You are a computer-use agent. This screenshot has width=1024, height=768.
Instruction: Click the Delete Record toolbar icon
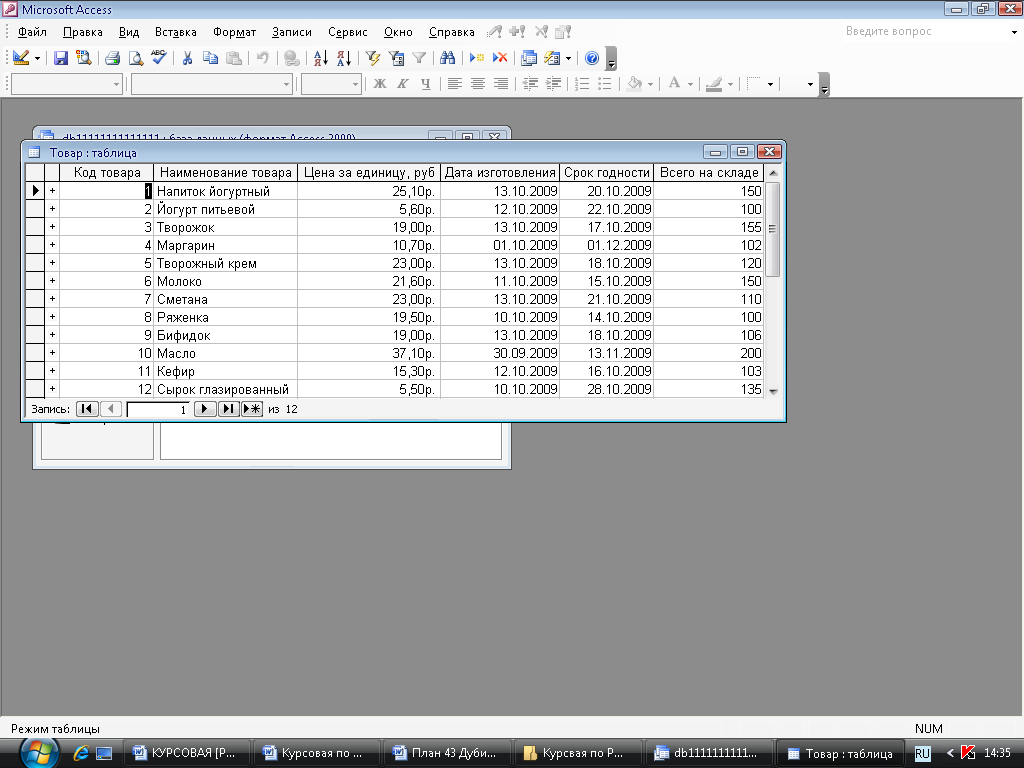tap(499, 58)
